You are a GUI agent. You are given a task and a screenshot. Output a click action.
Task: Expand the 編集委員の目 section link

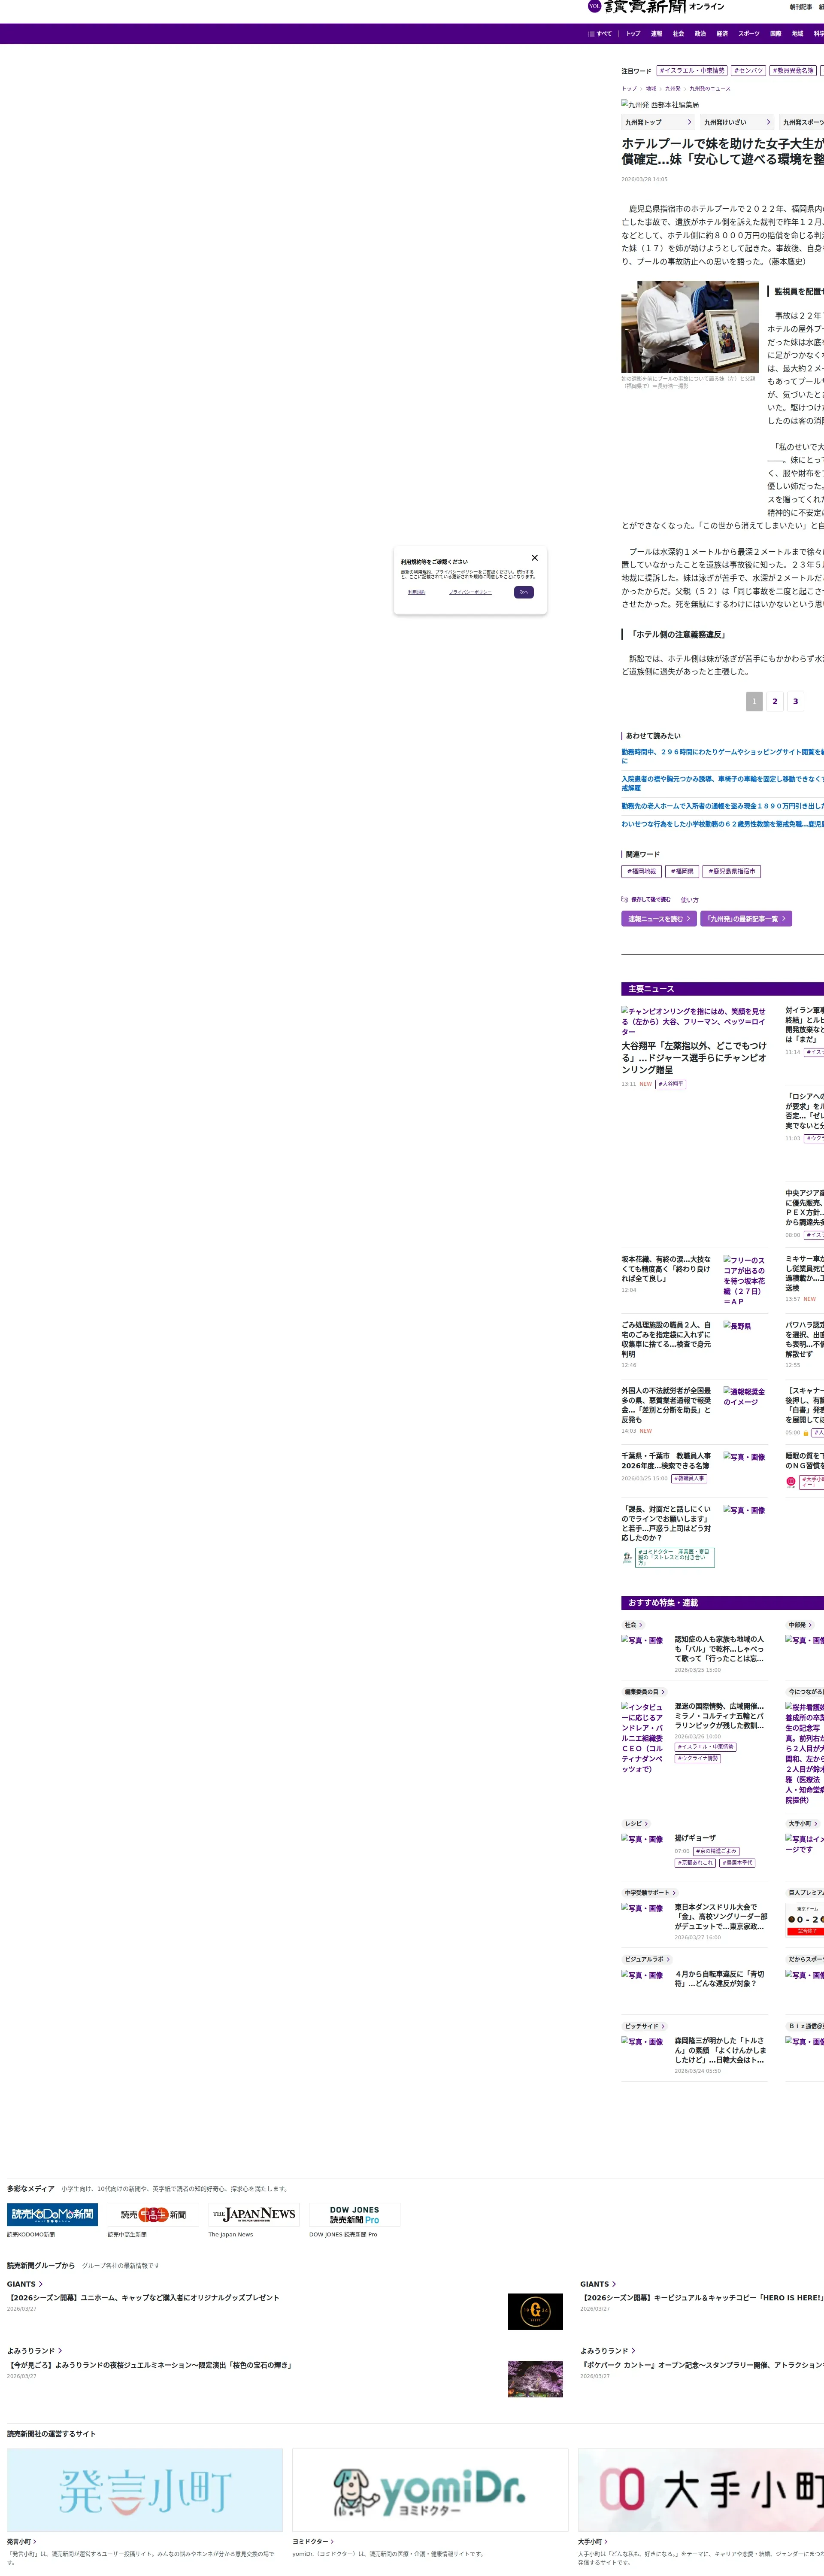(x=645, y=1692)
